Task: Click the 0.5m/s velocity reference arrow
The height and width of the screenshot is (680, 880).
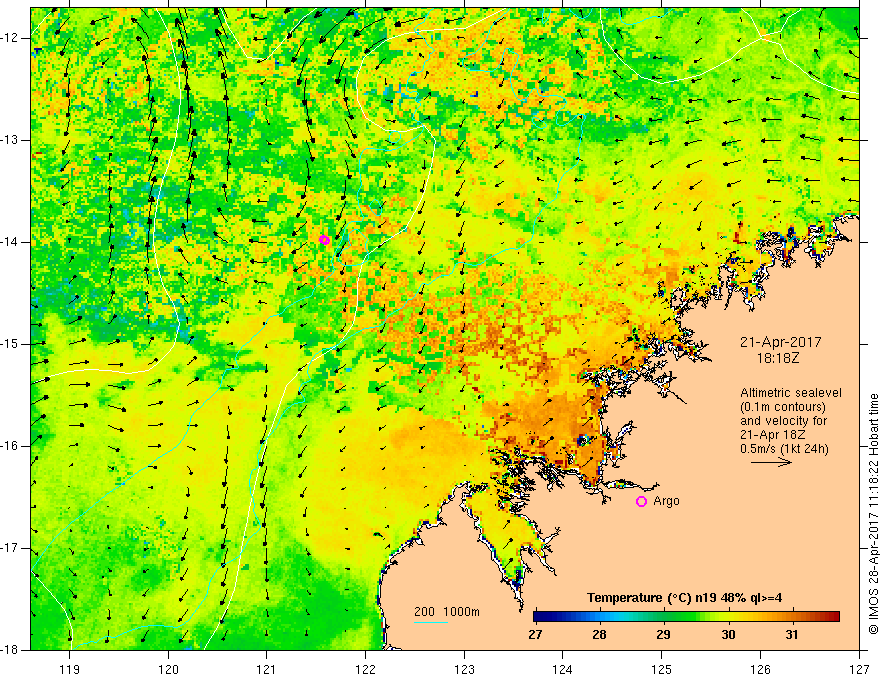Action: click(x=771, y=462)
